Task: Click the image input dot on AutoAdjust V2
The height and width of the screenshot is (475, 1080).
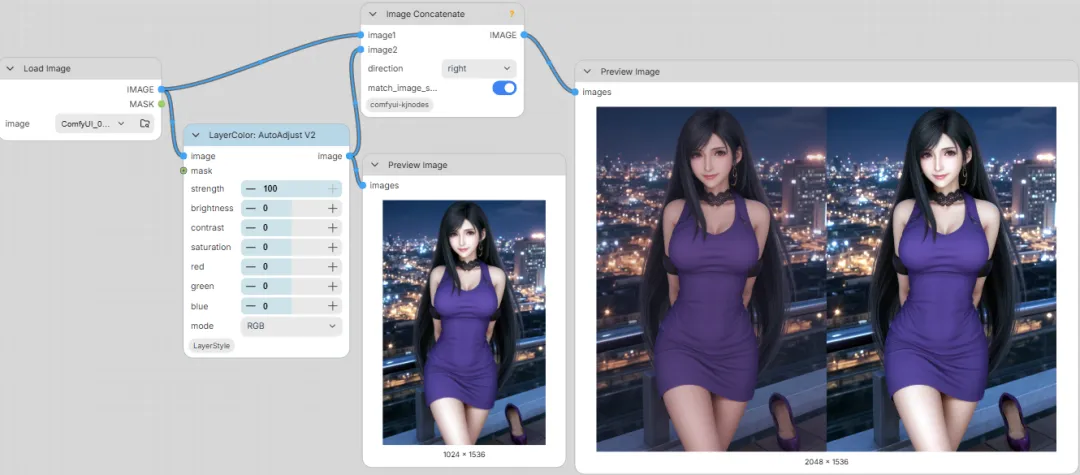Action: point(183,156)
